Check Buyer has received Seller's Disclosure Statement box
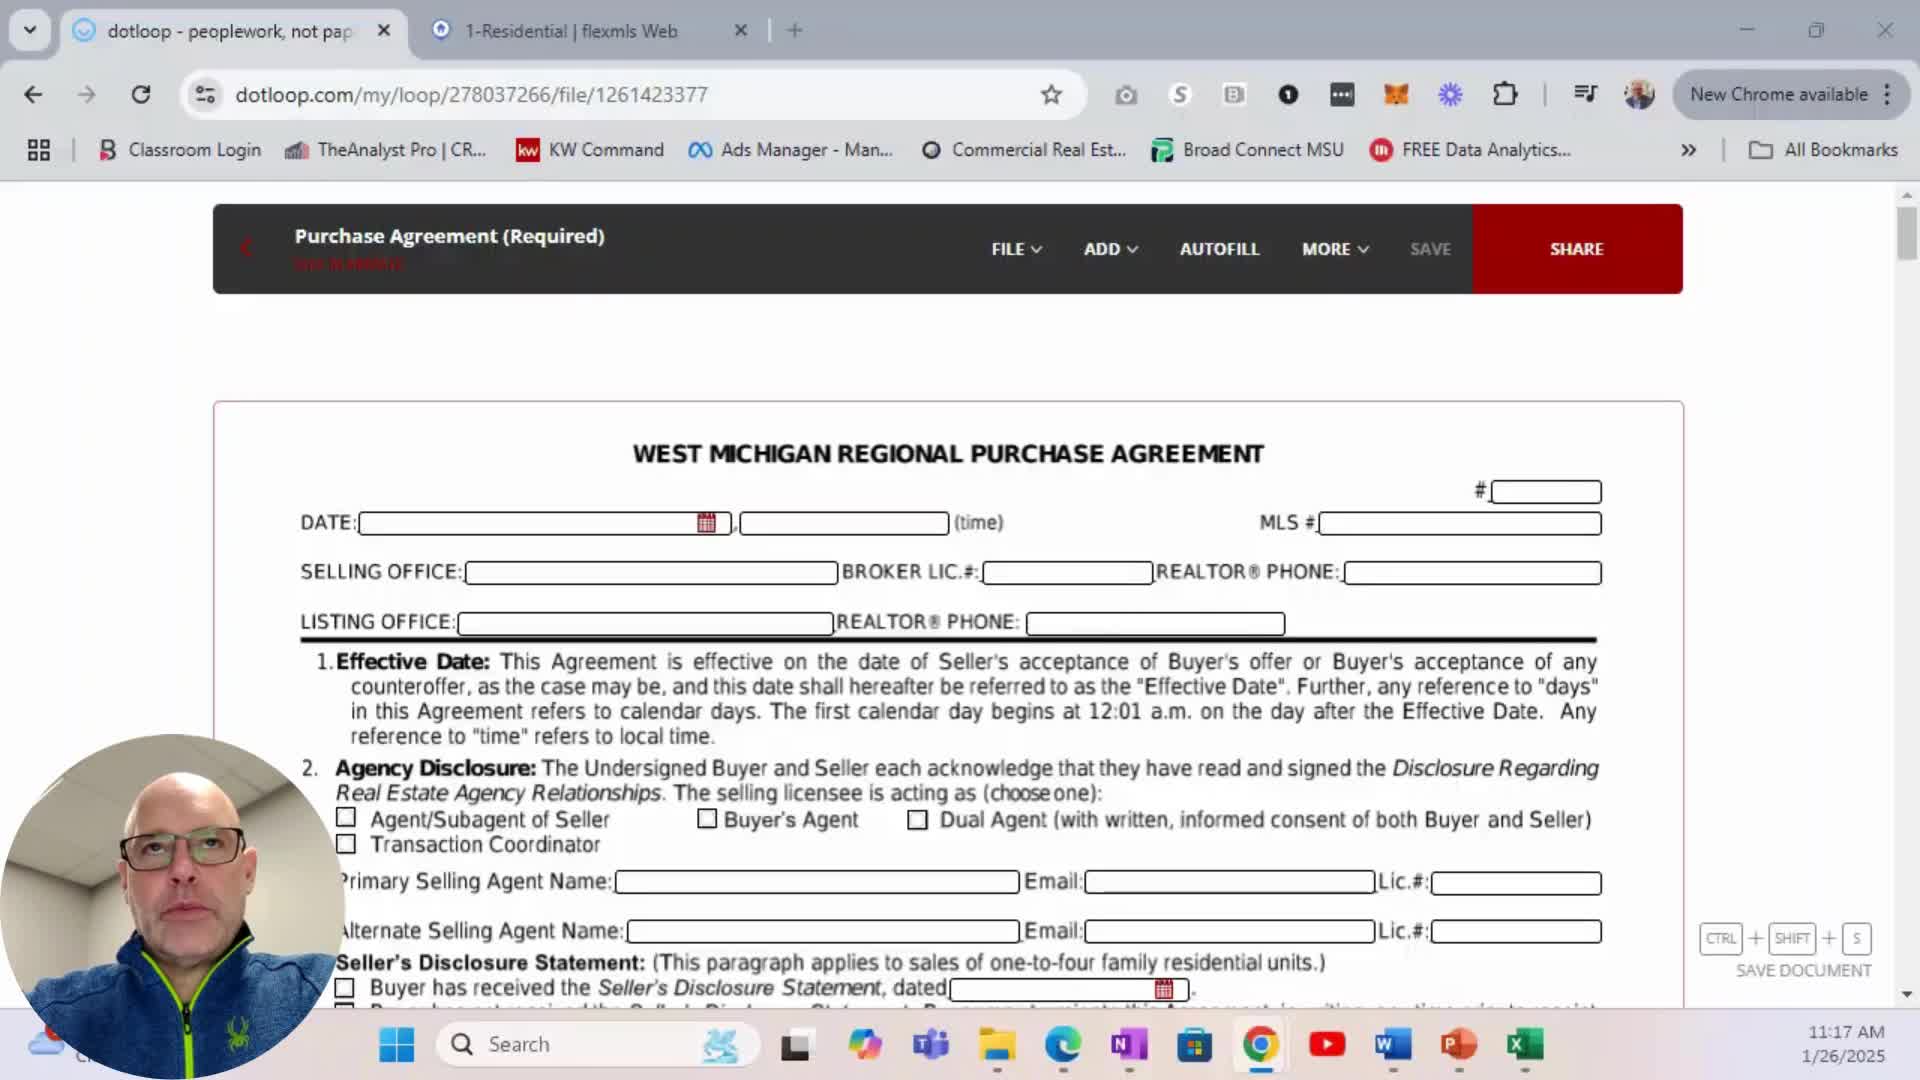Screen dimensions: 1920x1080 point(345,988)
